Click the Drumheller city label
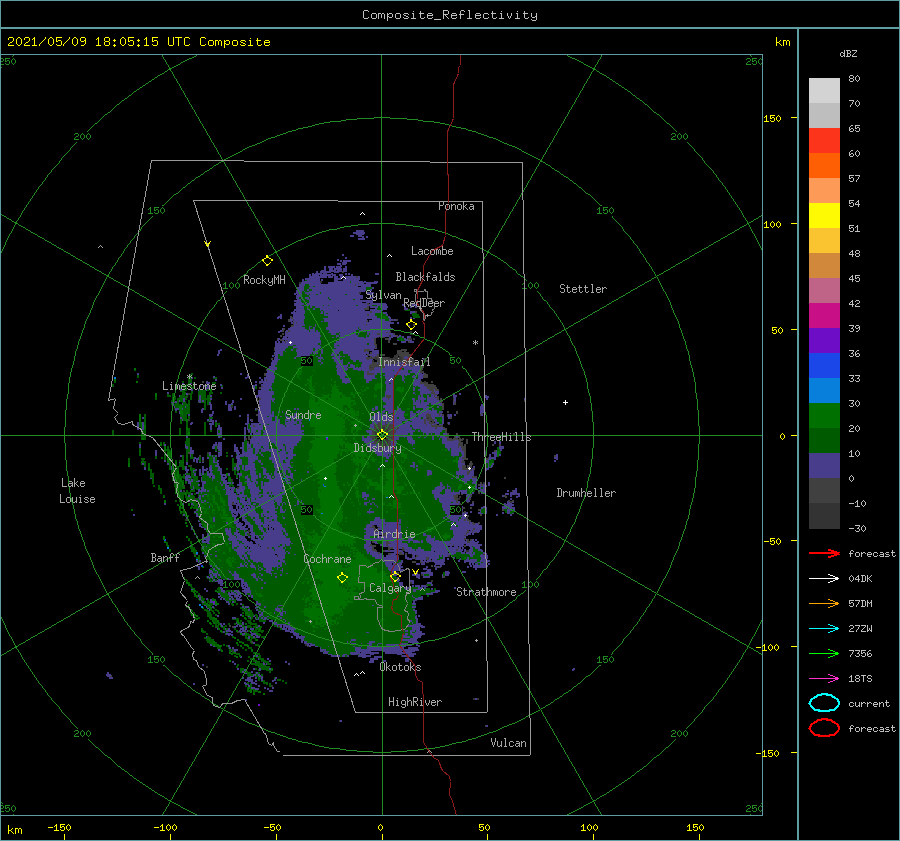 click(x=586, y=493)
